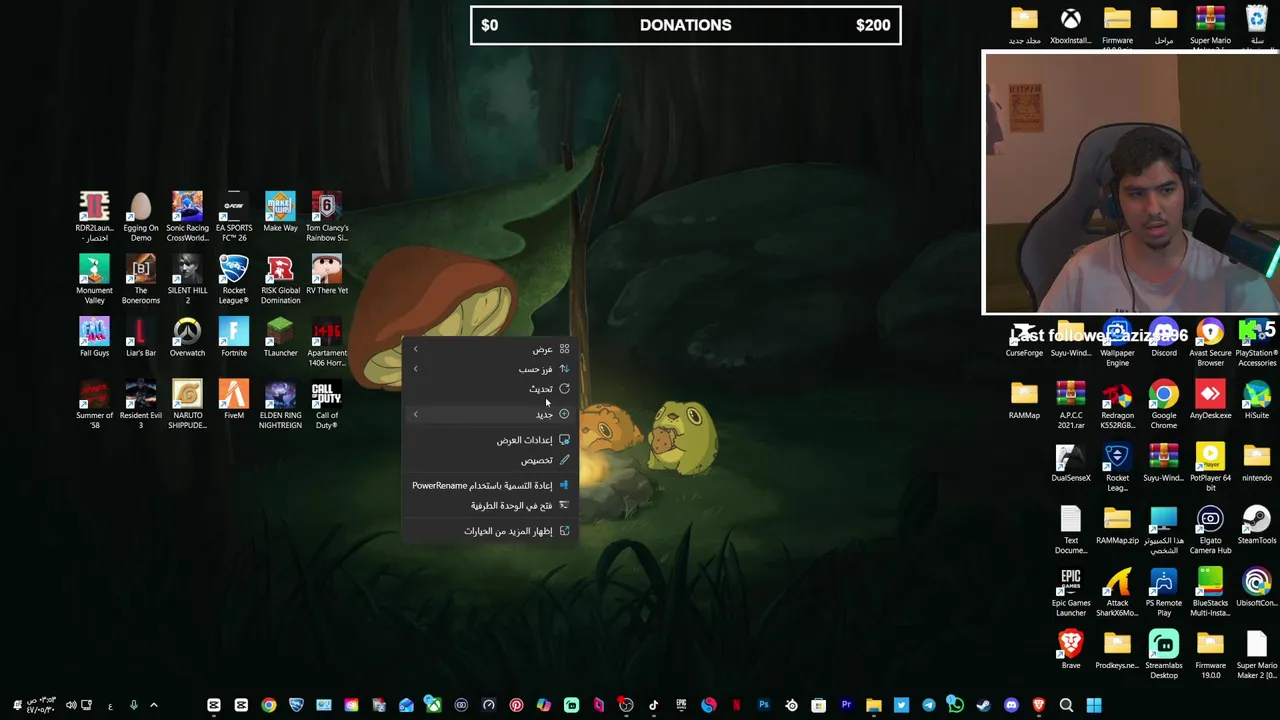Image resolution: width=1280 pixels, height=720 pixels.
Task: Open Windows Start button on taskbar
Action: tap(1093, 705)
